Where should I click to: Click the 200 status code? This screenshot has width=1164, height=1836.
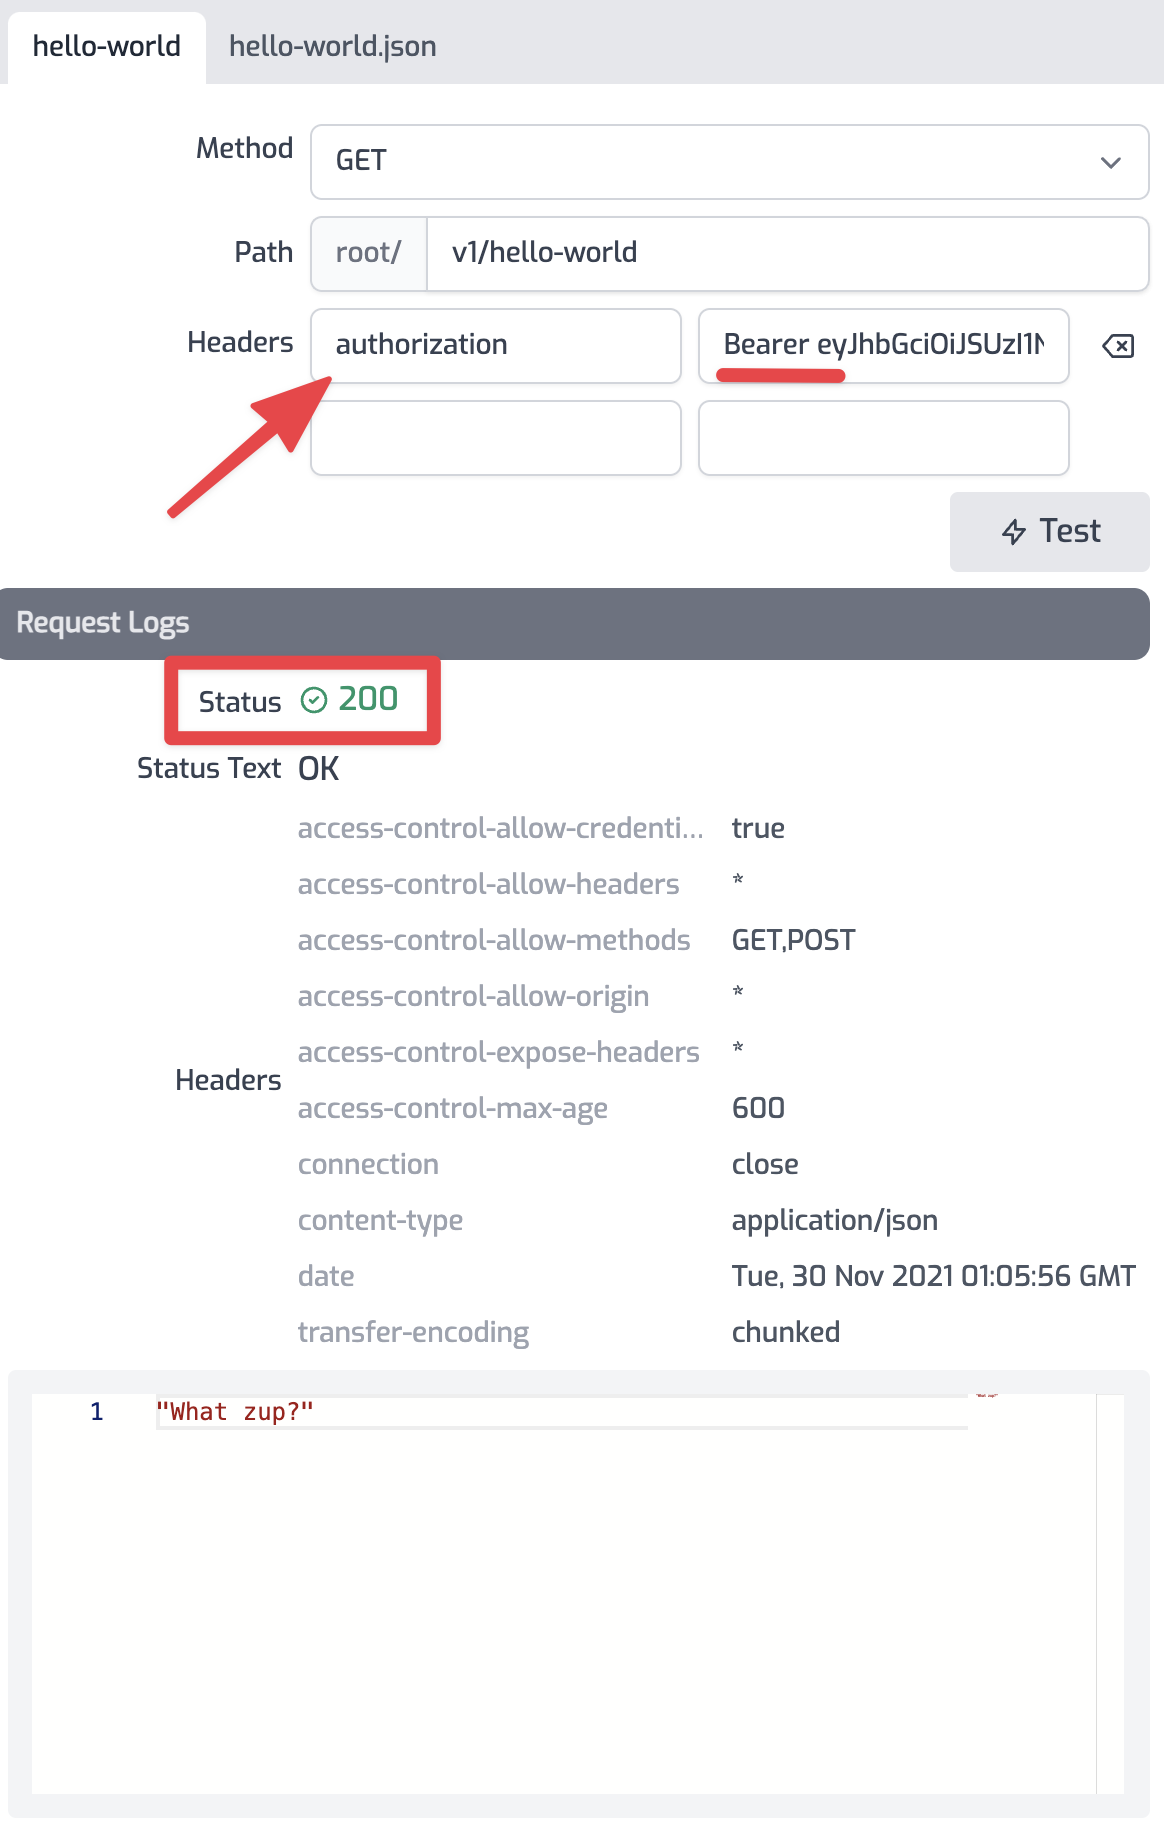(368, 699)
